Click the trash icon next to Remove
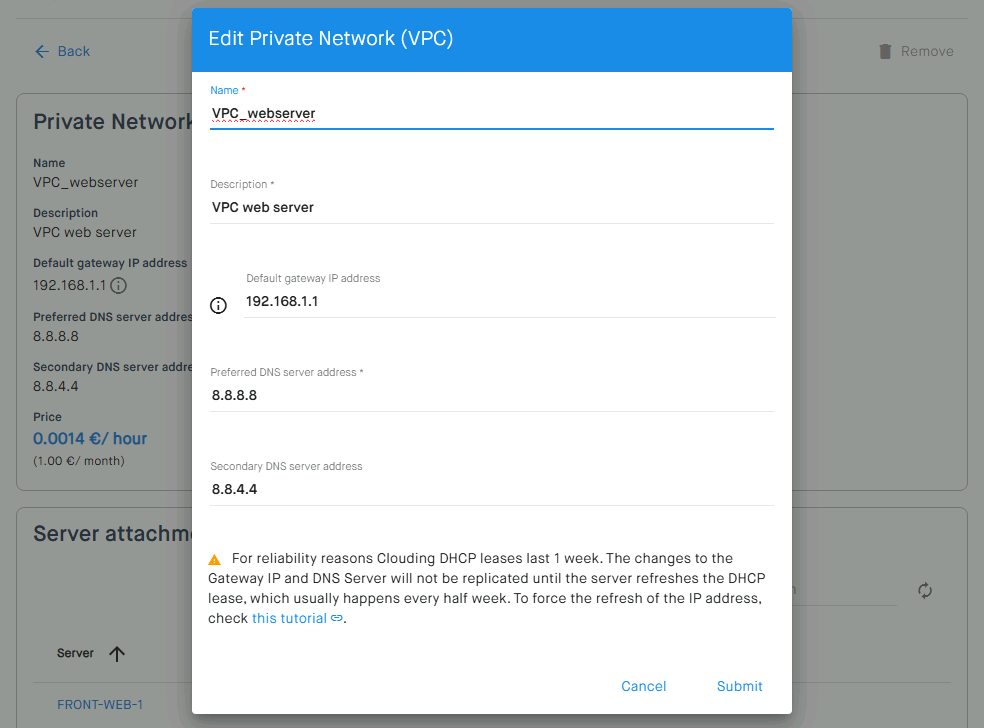Viewport: 984px width, 728px height. pyautogui.click(x=885, y=51)
